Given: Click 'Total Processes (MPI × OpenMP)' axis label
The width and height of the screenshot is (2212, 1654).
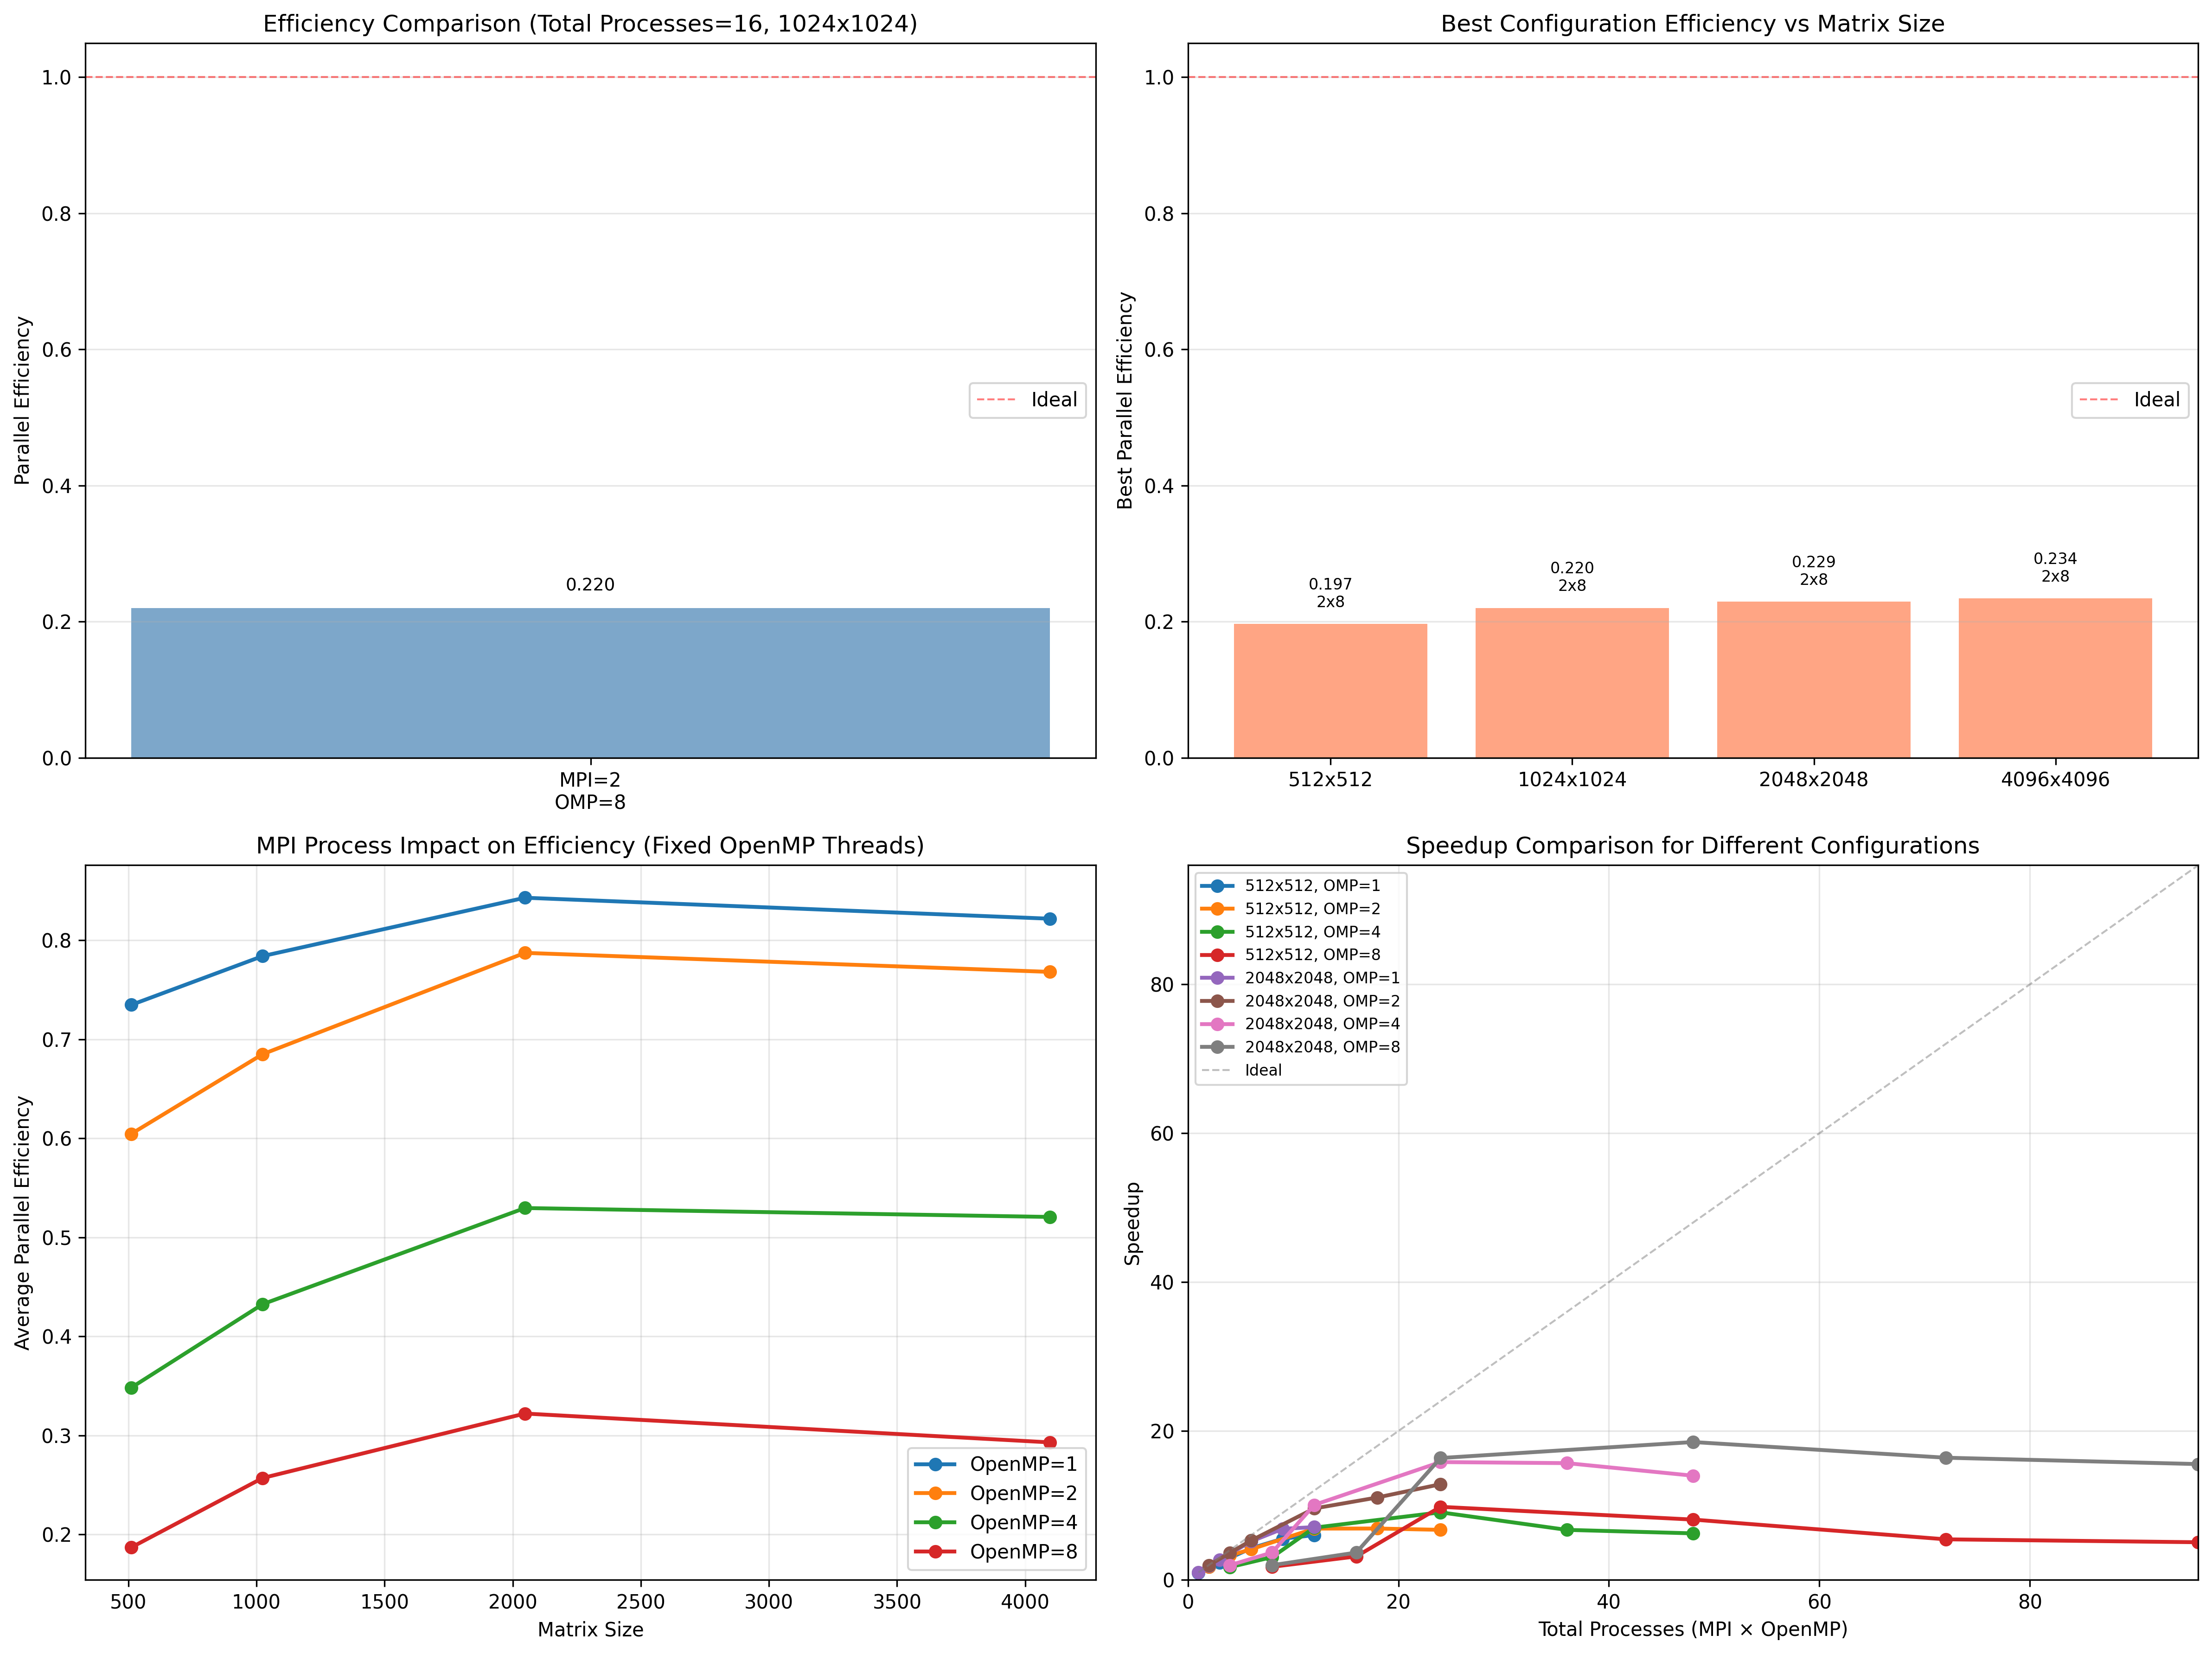Looking at the screenshot, I should click(1692, 1630).
